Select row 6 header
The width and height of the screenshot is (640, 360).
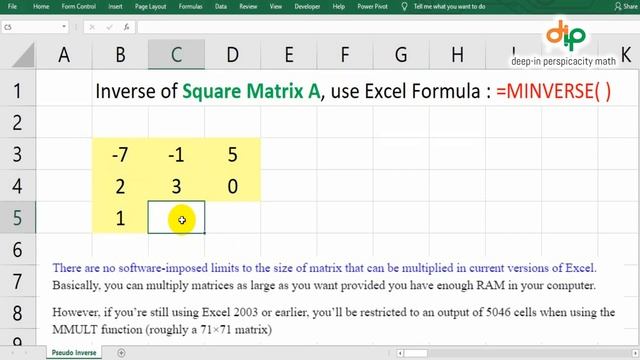[17, 249]
